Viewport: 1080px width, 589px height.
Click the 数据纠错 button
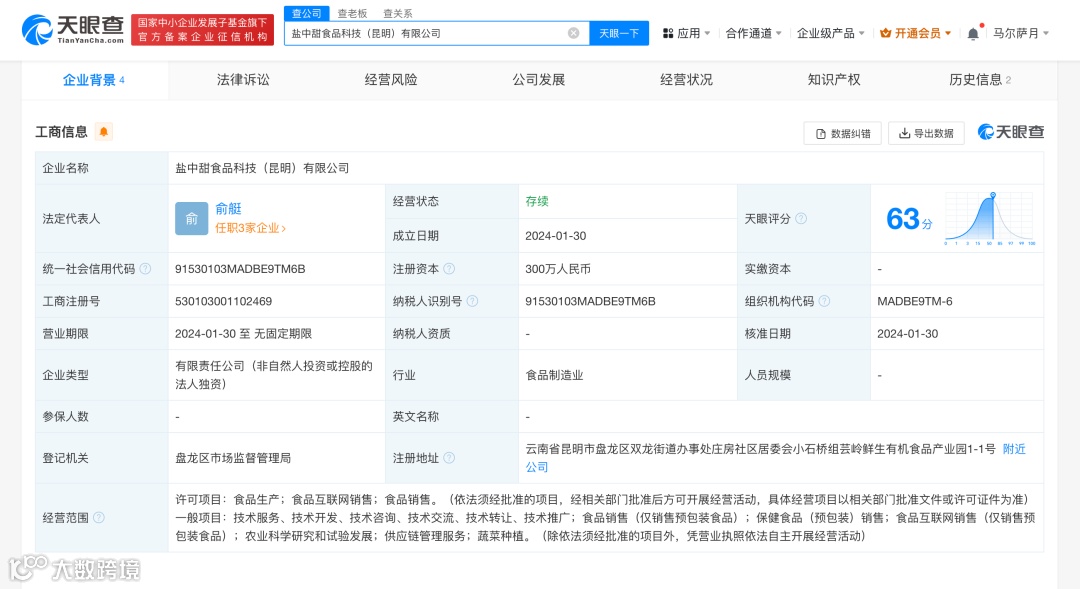click(842, 133)
